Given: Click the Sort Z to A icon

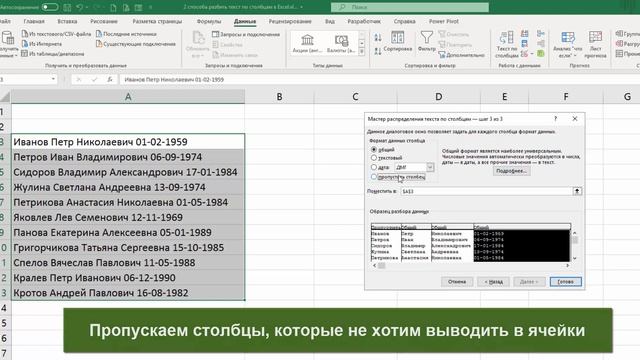Looking at the screenshot, I should (x=378, y=51).
